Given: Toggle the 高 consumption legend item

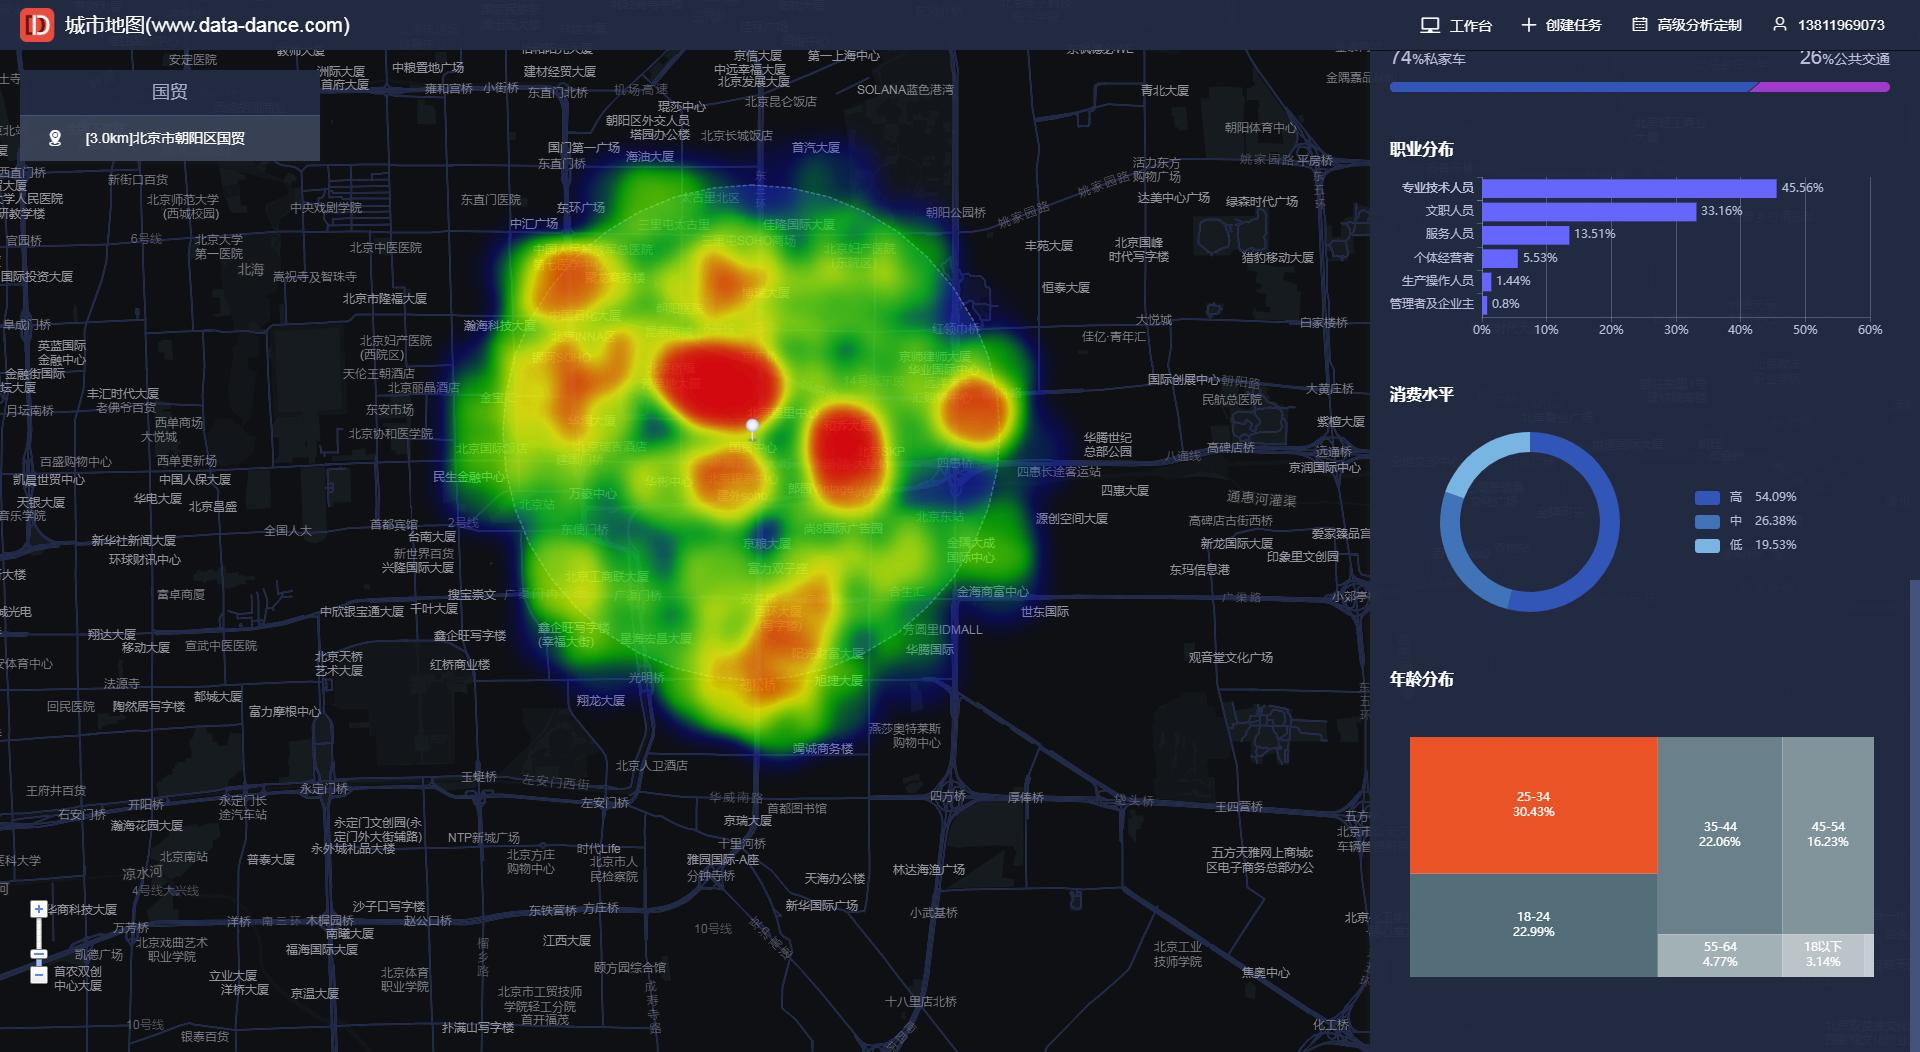Looking at the screenshot, I should 1745,497.
